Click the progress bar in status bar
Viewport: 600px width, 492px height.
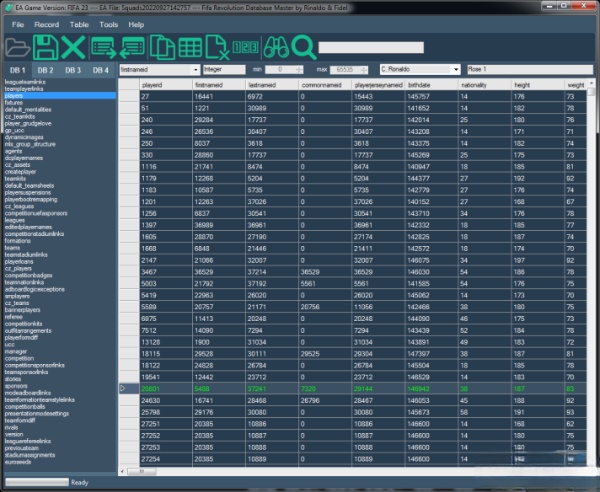click(x=37, y=482)
